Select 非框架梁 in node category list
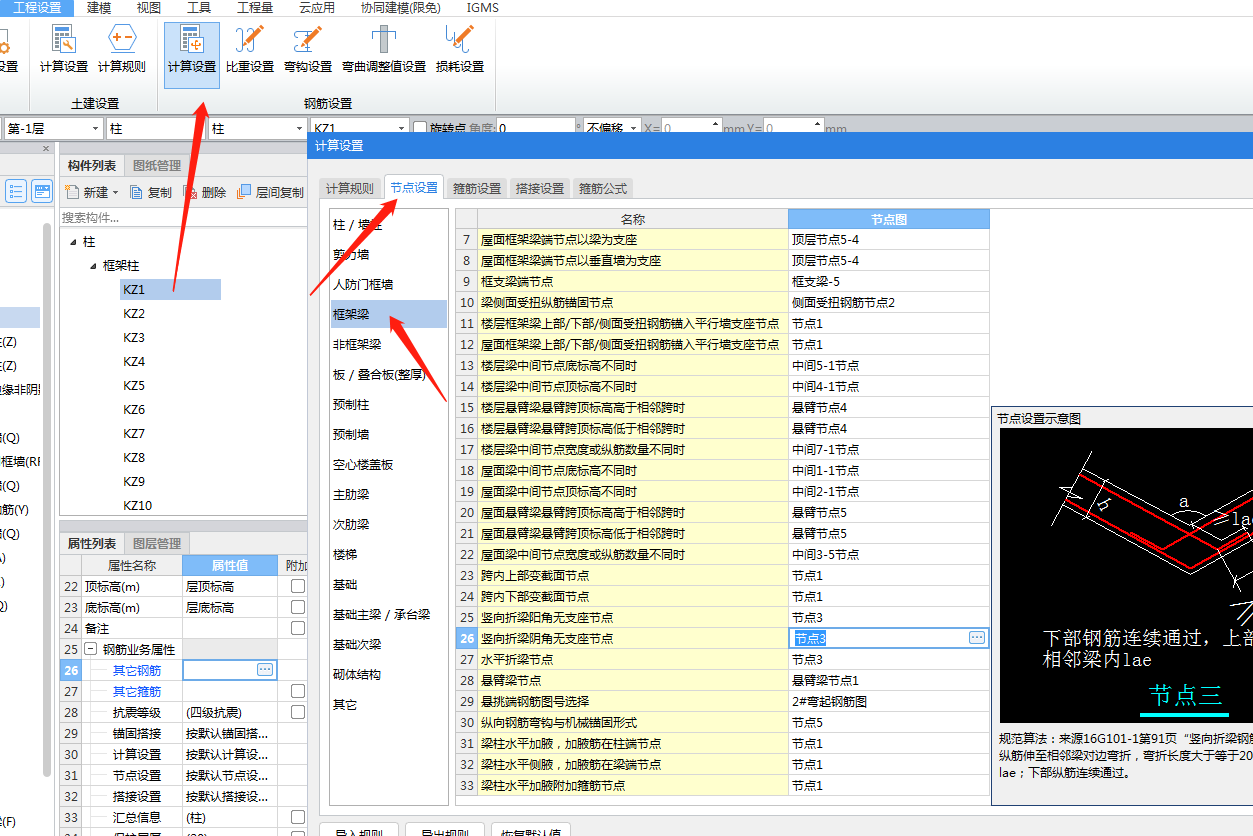Image resolution: width=1253 pixels, height=836 pixels. (389, 344)
